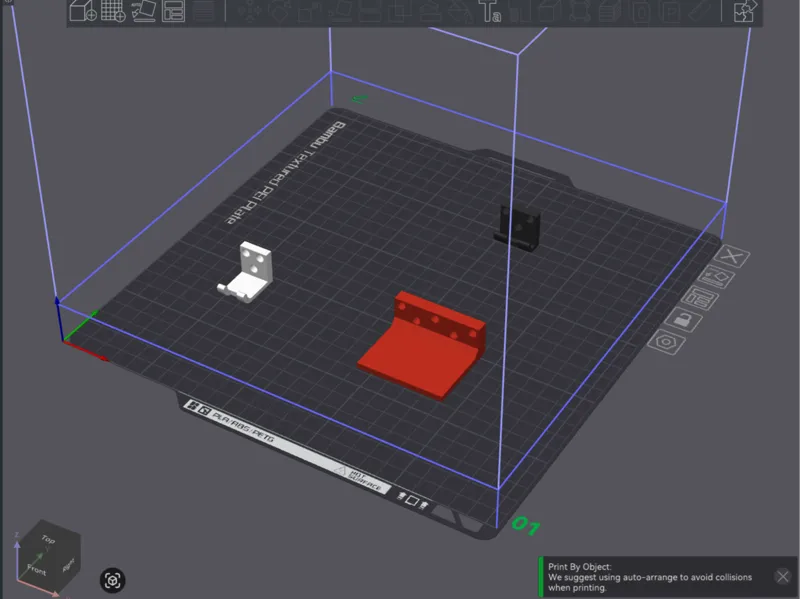Auto orient objects on this plate

[x=716, y=278]
